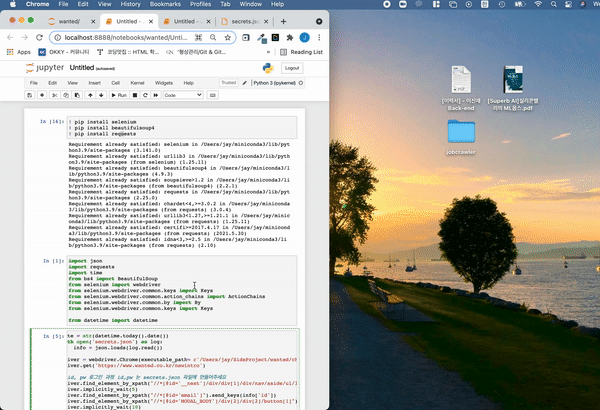Click the Logout button
The image size is (600, 410).
click(291, 68)
